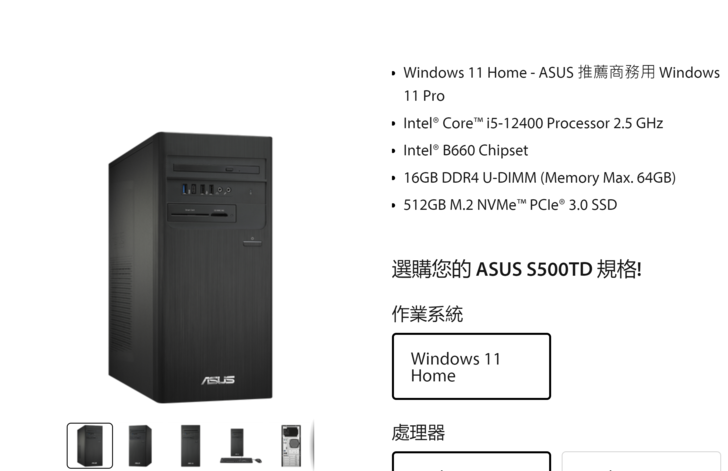
Task: Select the front-view tower thumbnail
Action: (x=190, y=445)
